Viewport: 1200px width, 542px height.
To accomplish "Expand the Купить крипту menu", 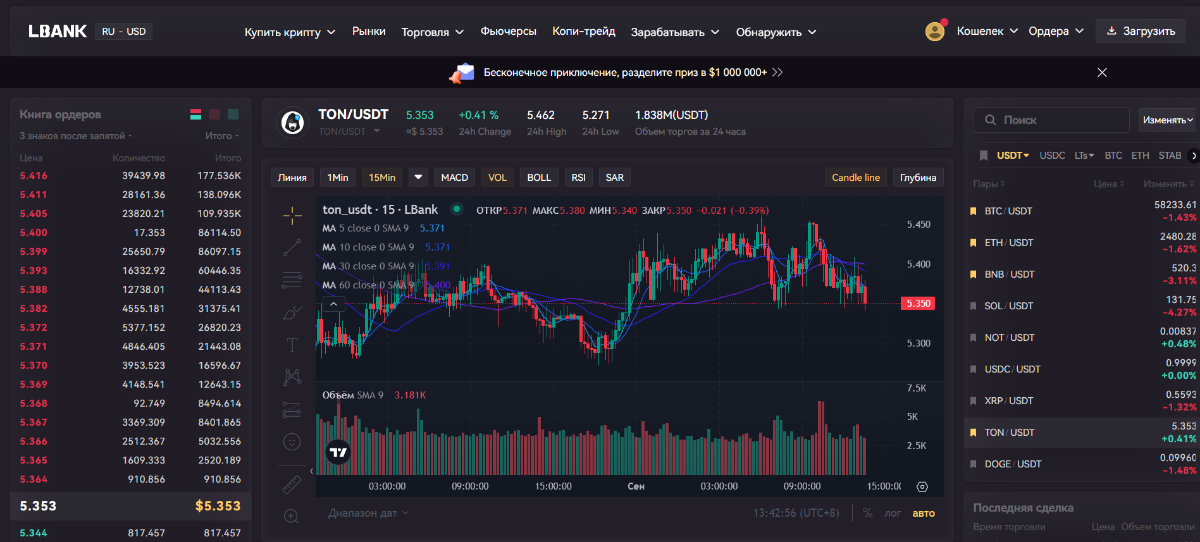I will [289, 32].
